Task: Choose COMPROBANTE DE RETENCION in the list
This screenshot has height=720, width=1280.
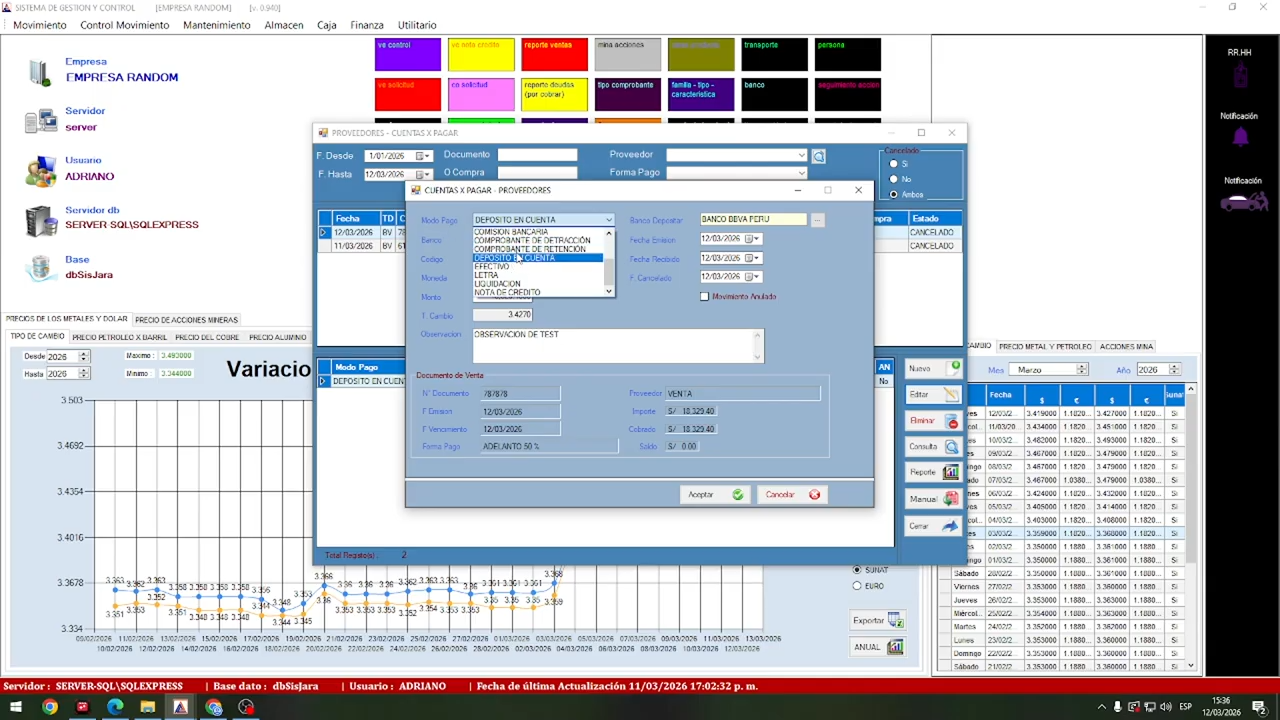Action: [538, 249]
